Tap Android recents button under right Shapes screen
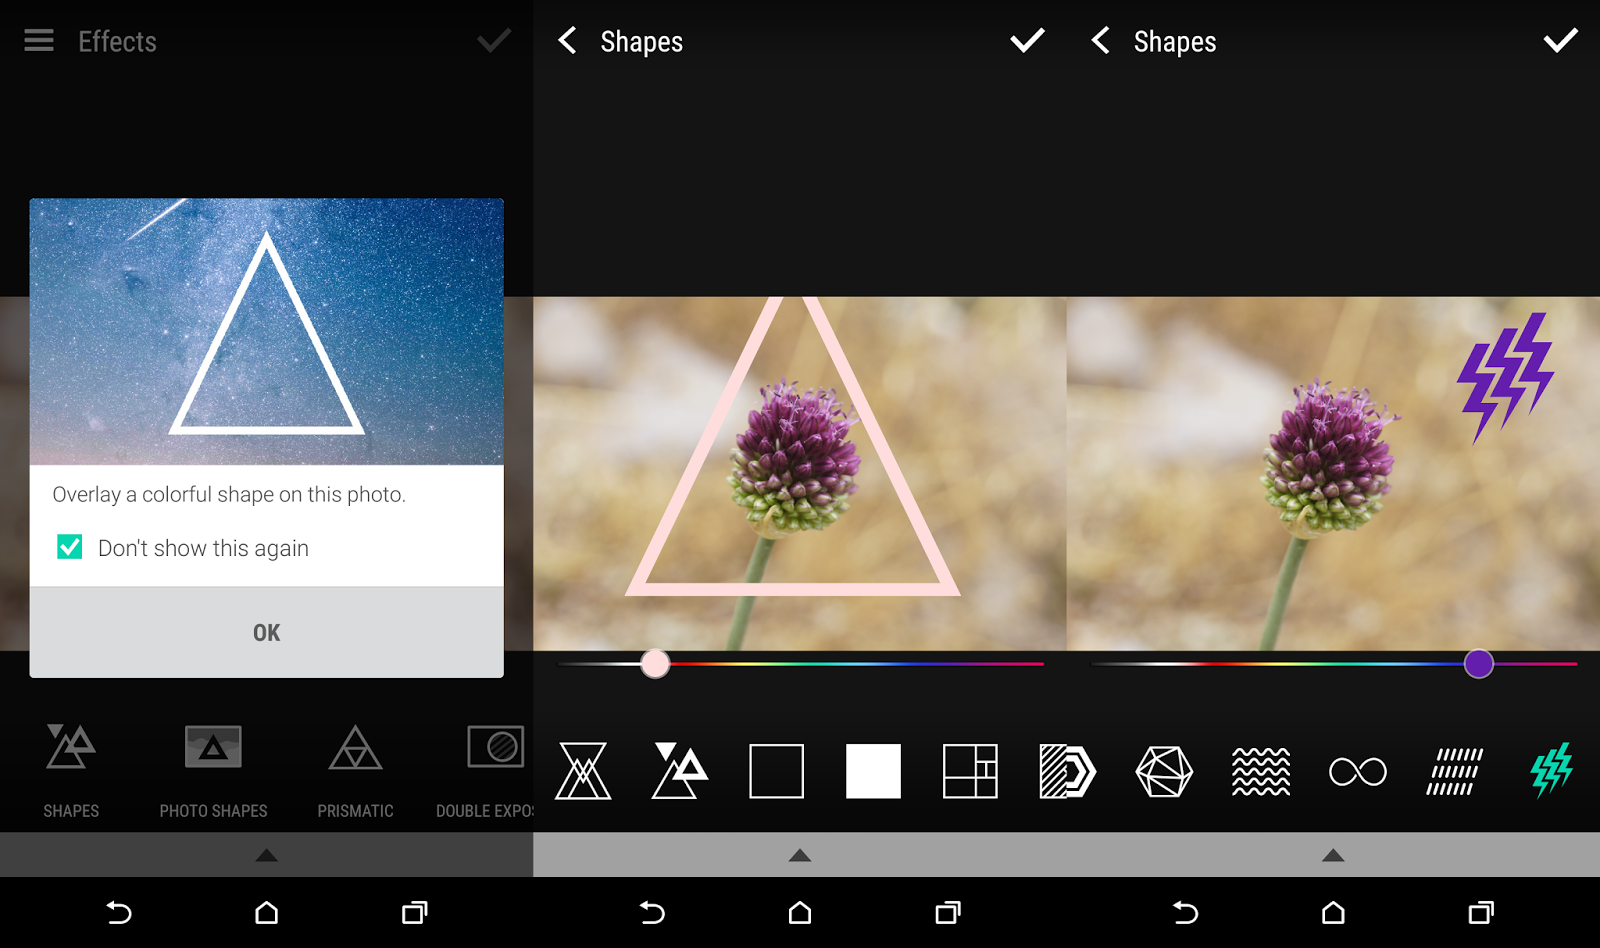The width and height of the screenshot is (1600, 948). point(1481,912)
